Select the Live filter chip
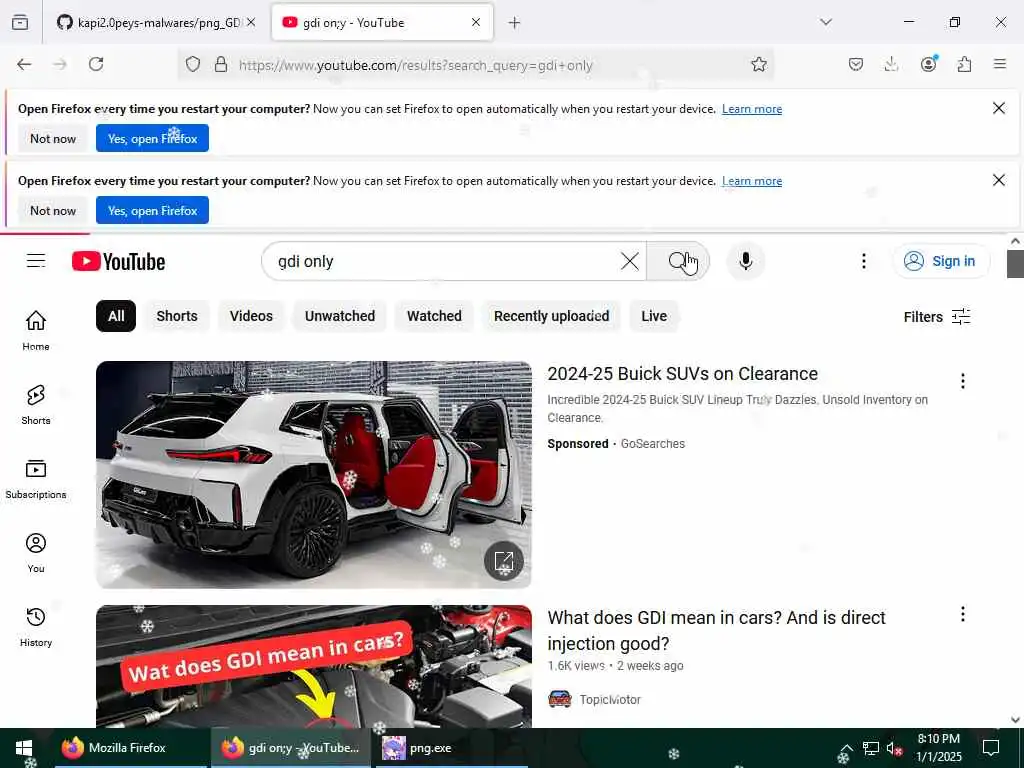Image resolution: width=1024 pixels, height=768 pixels. pos(654,316)
